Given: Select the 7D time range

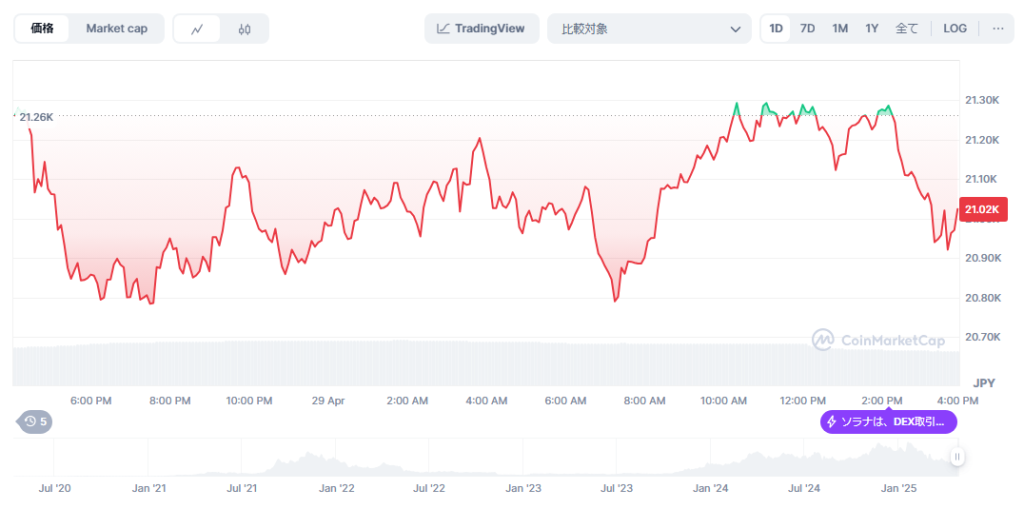Looking at the screenshot, I should [807, 29].
